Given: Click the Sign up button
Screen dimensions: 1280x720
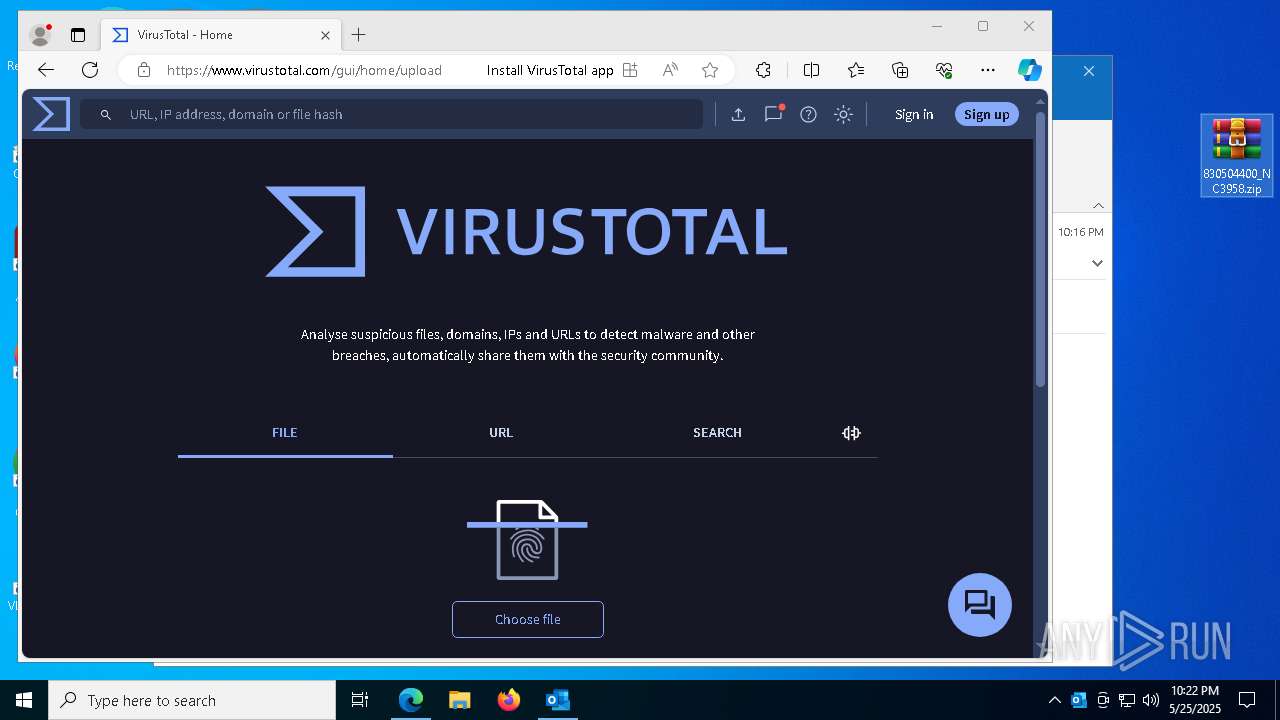Looking at the screenshot, I should tap(986, 114).
